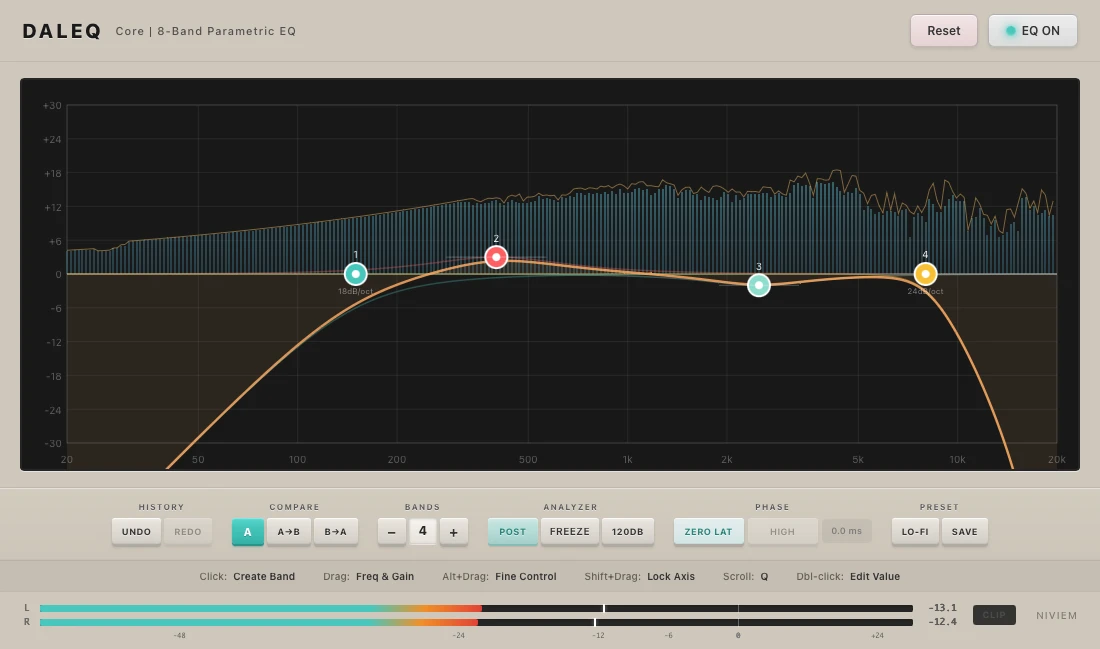Select the orange band 4 node
Screen dimensions: 1100x649
(925, 274)
